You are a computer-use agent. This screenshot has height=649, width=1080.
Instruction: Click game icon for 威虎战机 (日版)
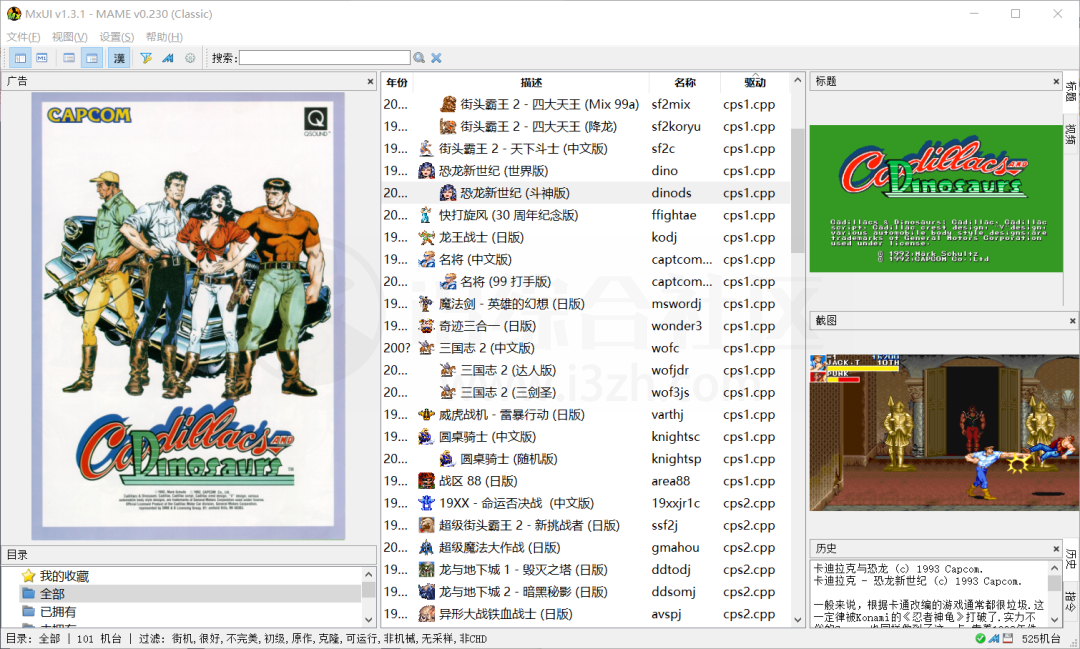click(426, 415)
